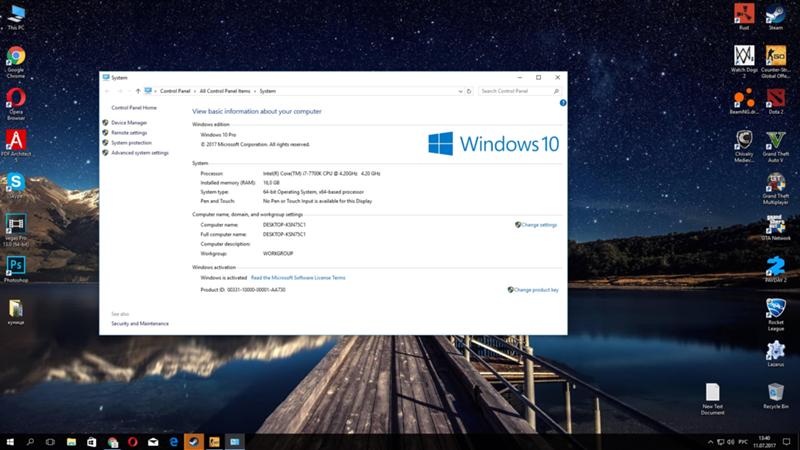This screenshot has height=450, width=800.
Task: Open Opera from the taskbar
Action: click(x=133, y=442)
